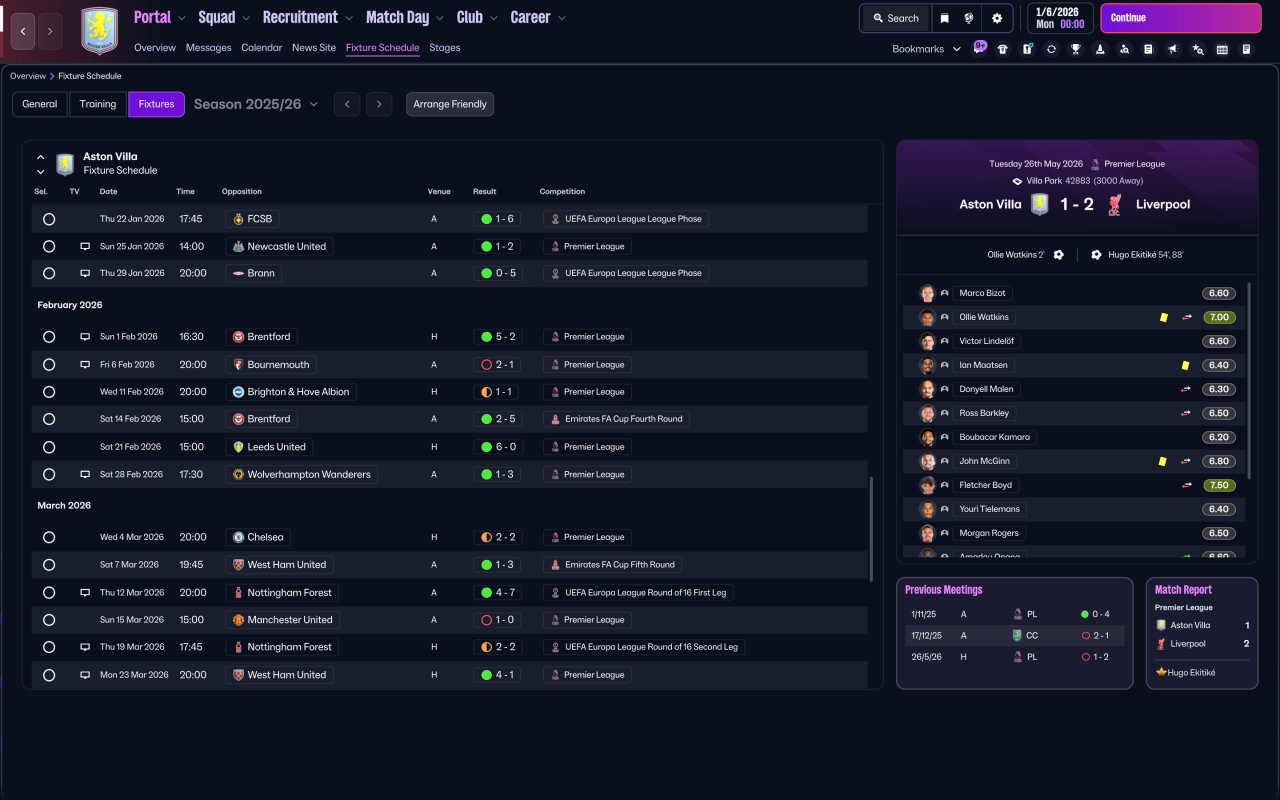The height and width of the screenshot is (800, 1280).
Task: Switch to the Training view tab
Action: pyautogui.click(x=98, y=104)
